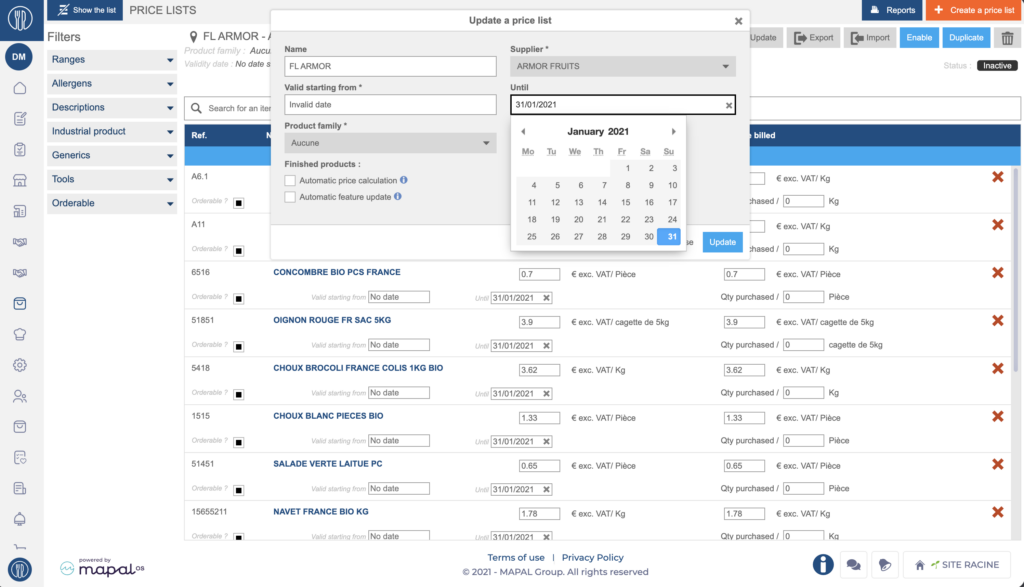Toggle Orderable checkbox for A11 row
The image size is (1024, 587).
click(x=238, y=251)
